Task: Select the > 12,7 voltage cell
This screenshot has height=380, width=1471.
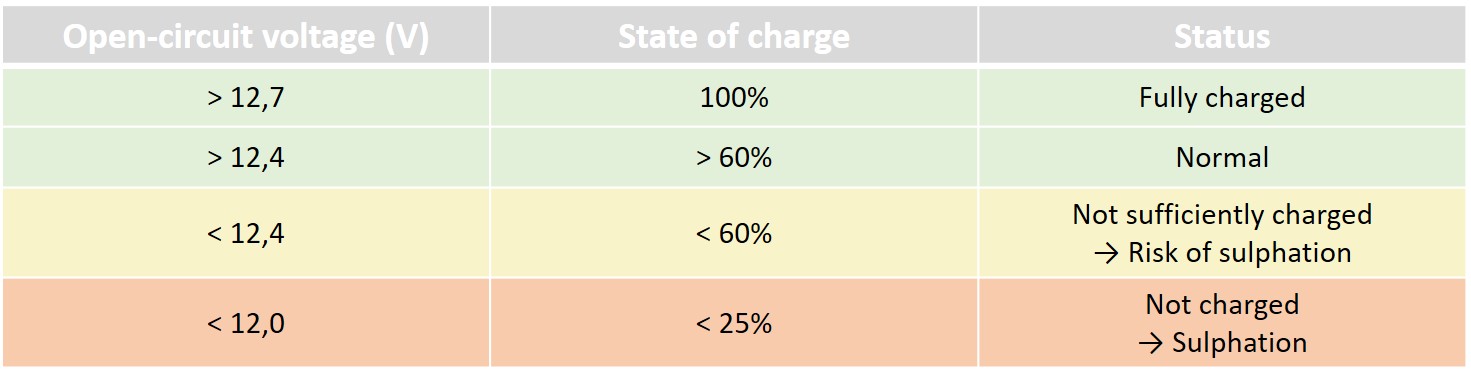Action: (x=246, y=98)
